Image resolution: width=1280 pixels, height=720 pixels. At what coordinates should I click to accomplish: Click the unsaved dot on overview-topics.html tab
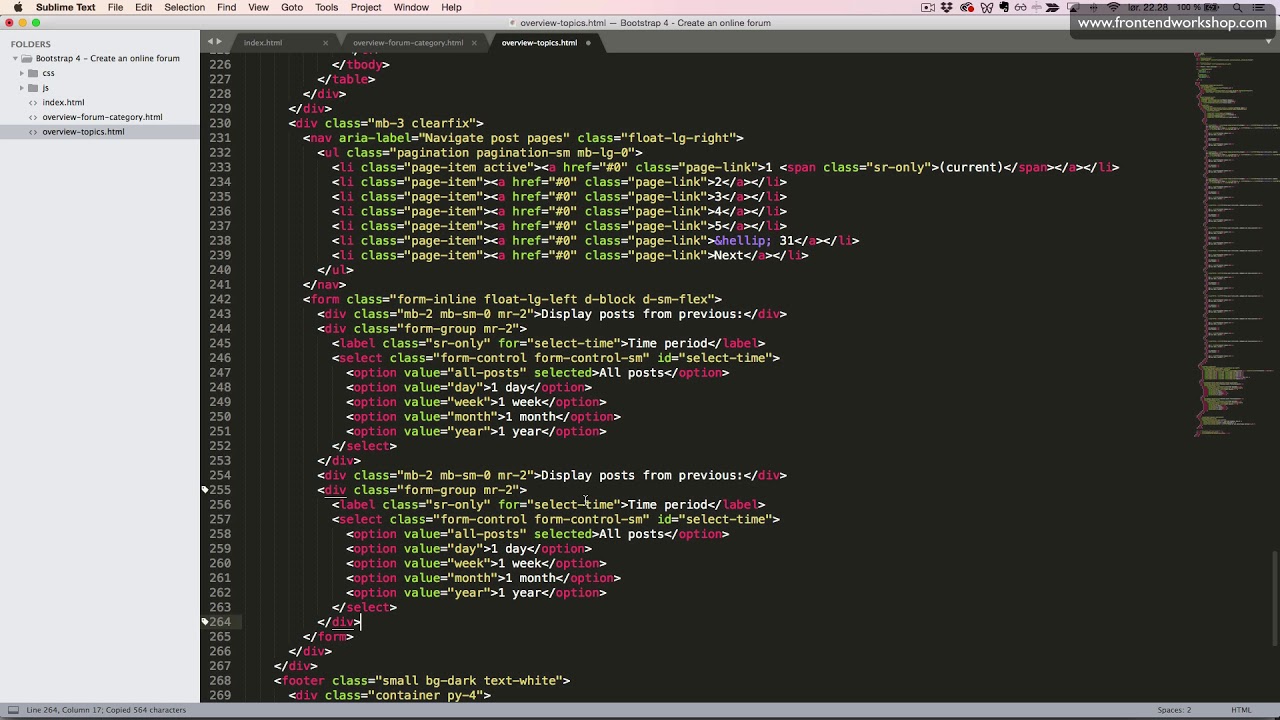[x=588, y=43]
